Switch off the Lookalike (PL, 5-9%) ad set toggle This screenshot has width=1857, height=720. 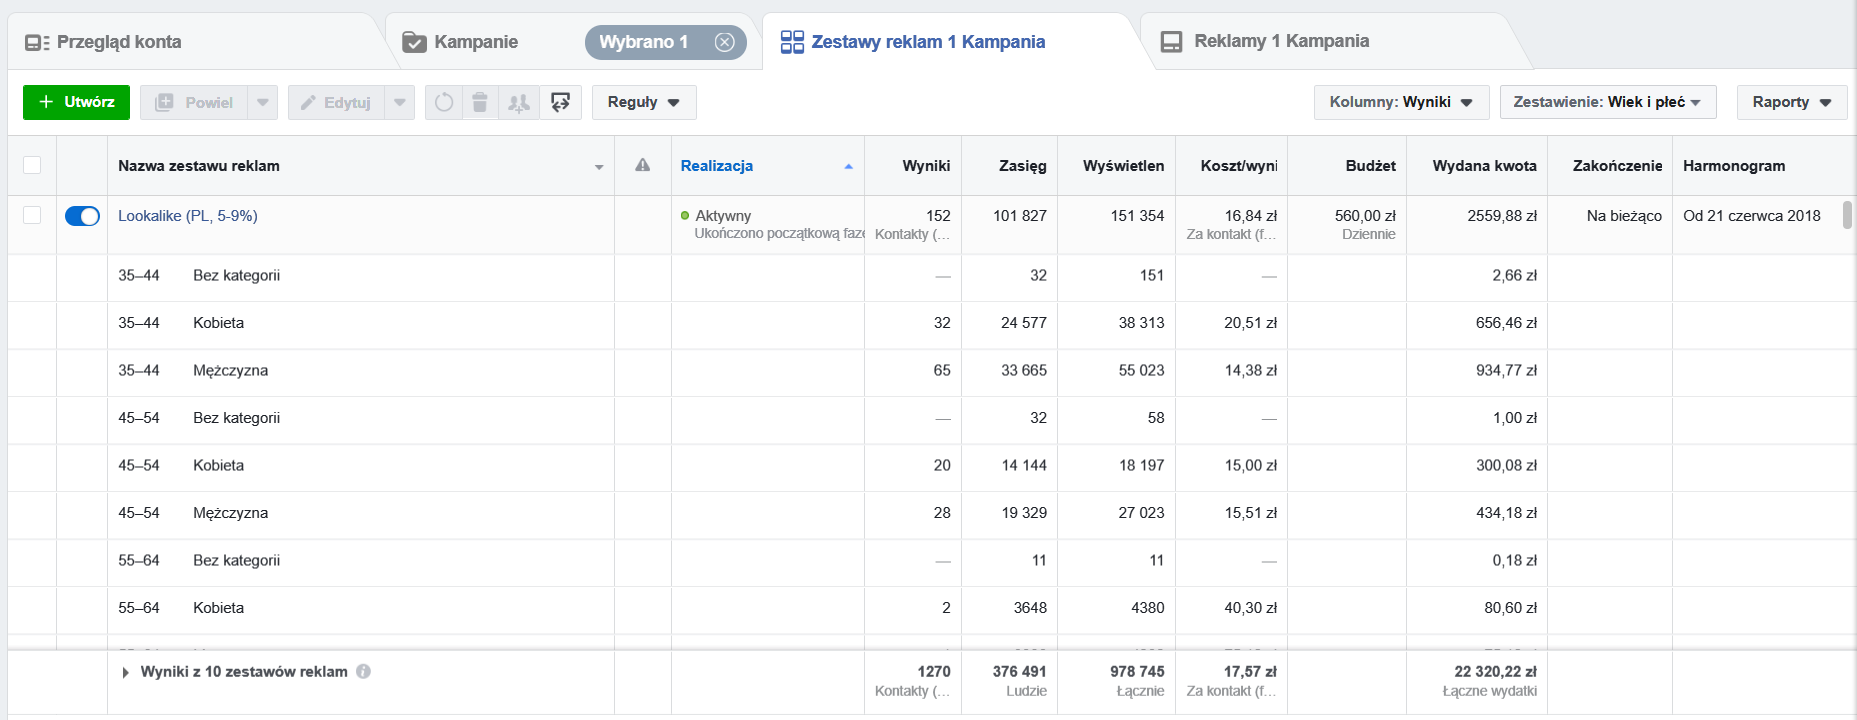click(82, 216)
